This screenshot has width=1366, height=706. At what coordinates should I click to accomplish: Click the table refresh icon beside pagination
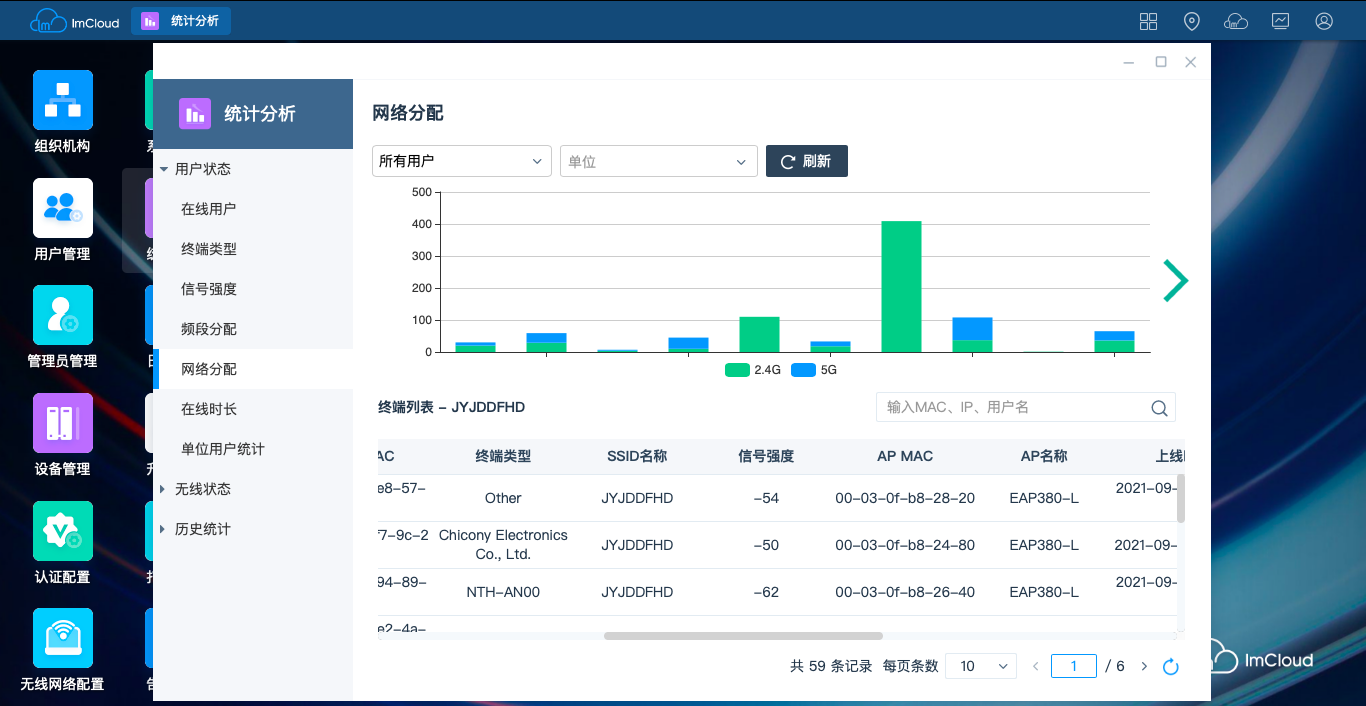tap(1171, 667)
